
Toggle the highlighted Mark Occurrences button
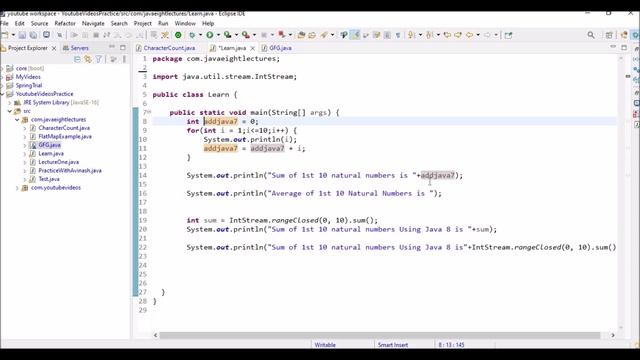coord(356,35)
